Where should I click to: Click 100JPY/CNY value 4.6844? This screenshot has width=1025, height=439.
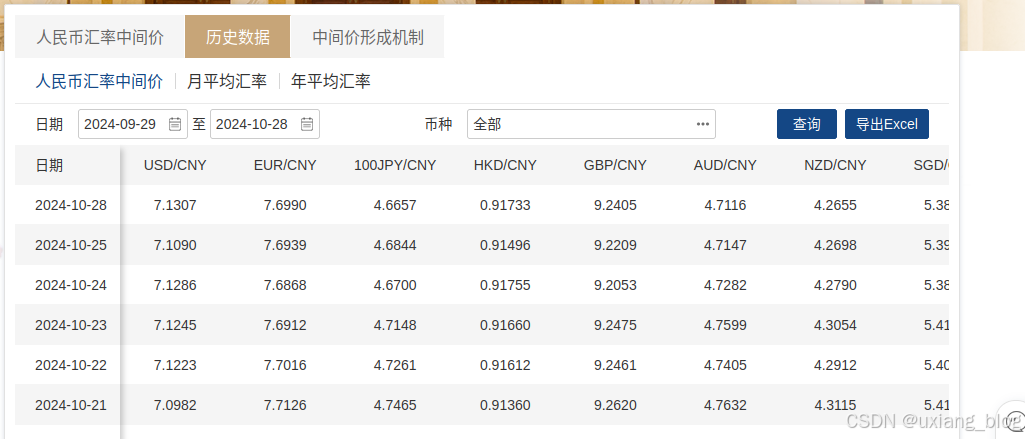(x=395, y=245)
